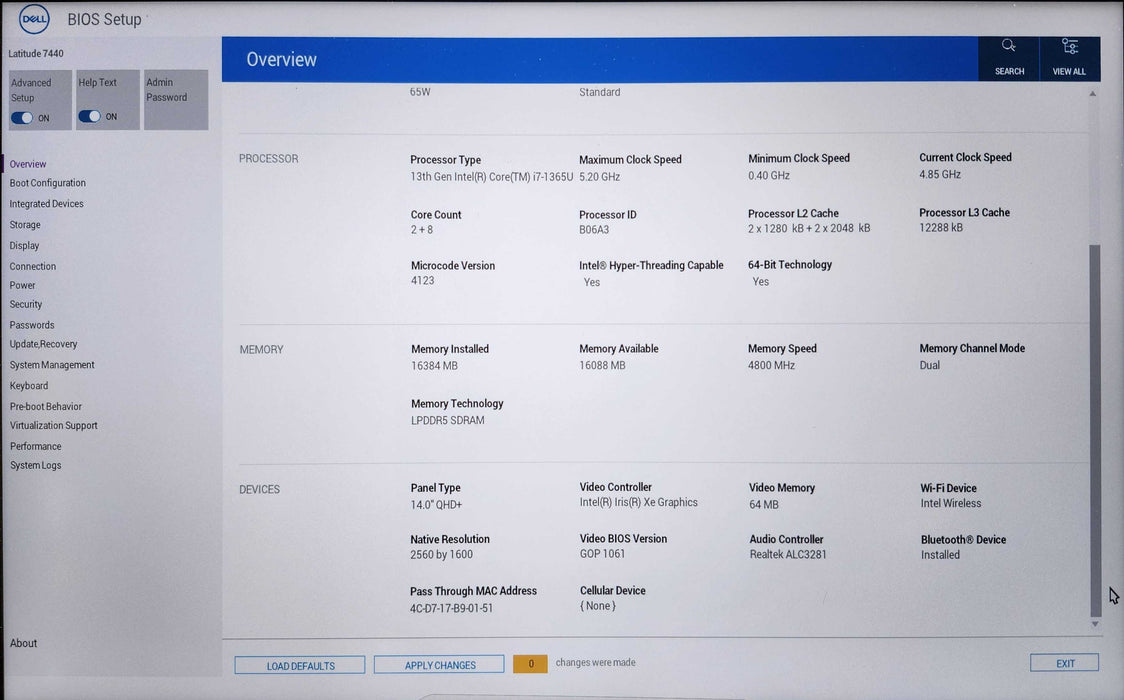Click Memory Speed 4800 MHz
Viewport: 1124px width, 700px height.
771,365
